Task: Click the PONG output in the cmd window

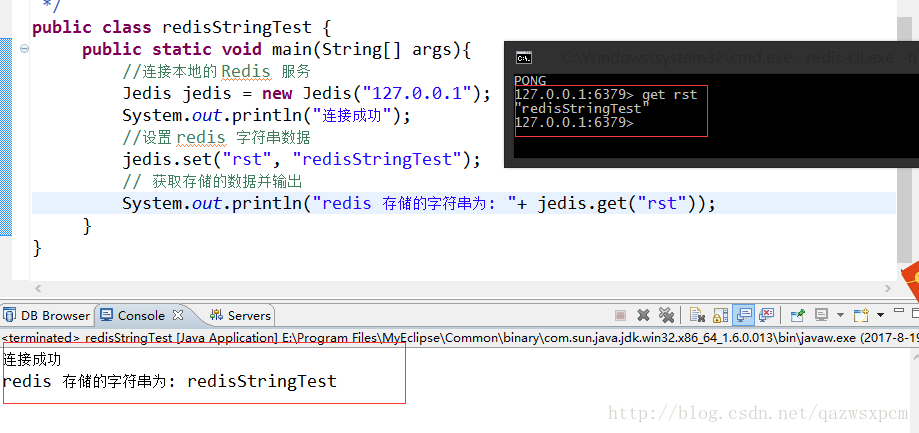Action: 530,81
